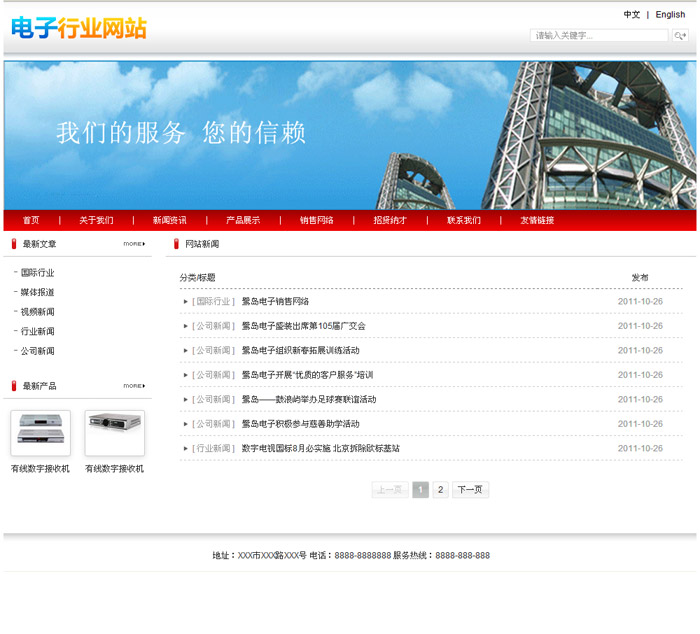Click the 电子行业网站 site logo

[x=79, y=28]
